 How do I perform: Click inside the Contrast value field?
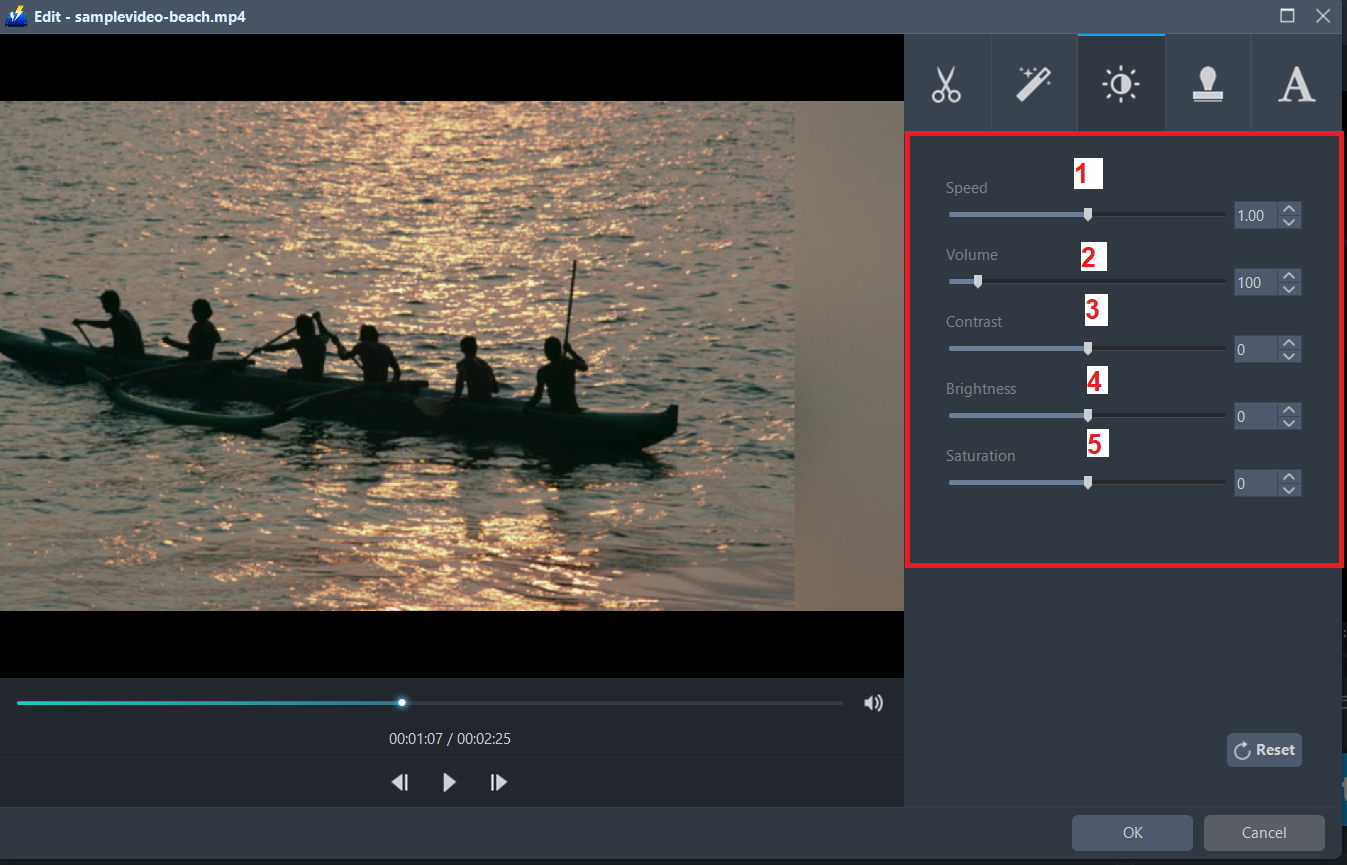point(1255,348)
